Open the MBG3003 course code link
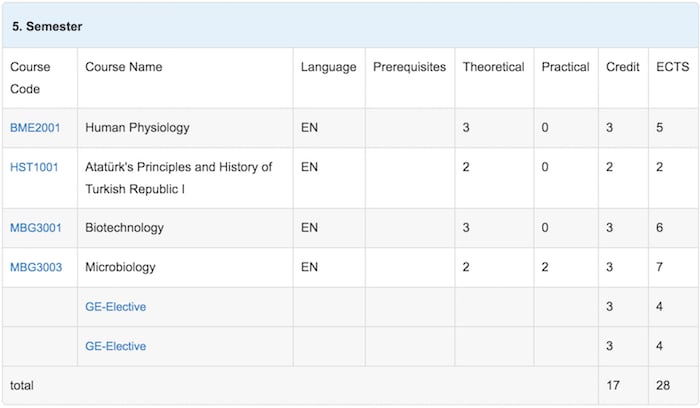 tap(36, 268)
